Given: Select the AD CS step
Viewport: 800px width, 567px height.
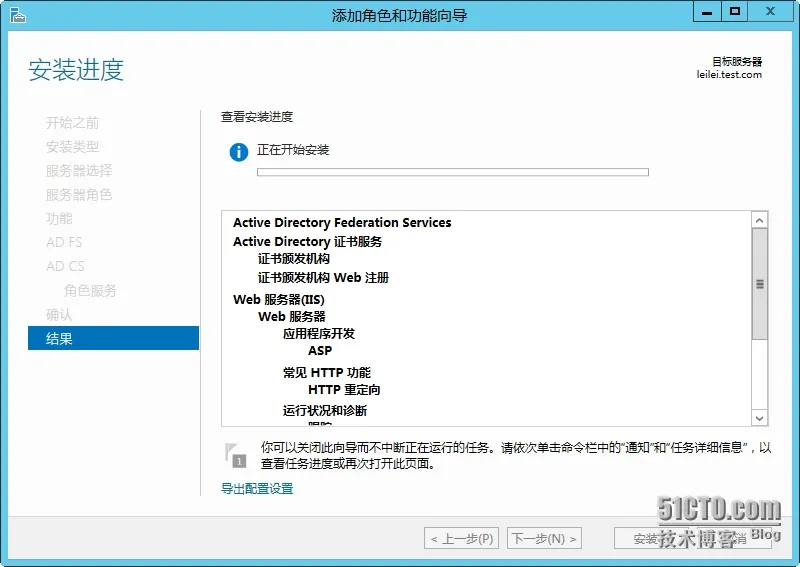Looking at the screenshot, I should 65,266.
